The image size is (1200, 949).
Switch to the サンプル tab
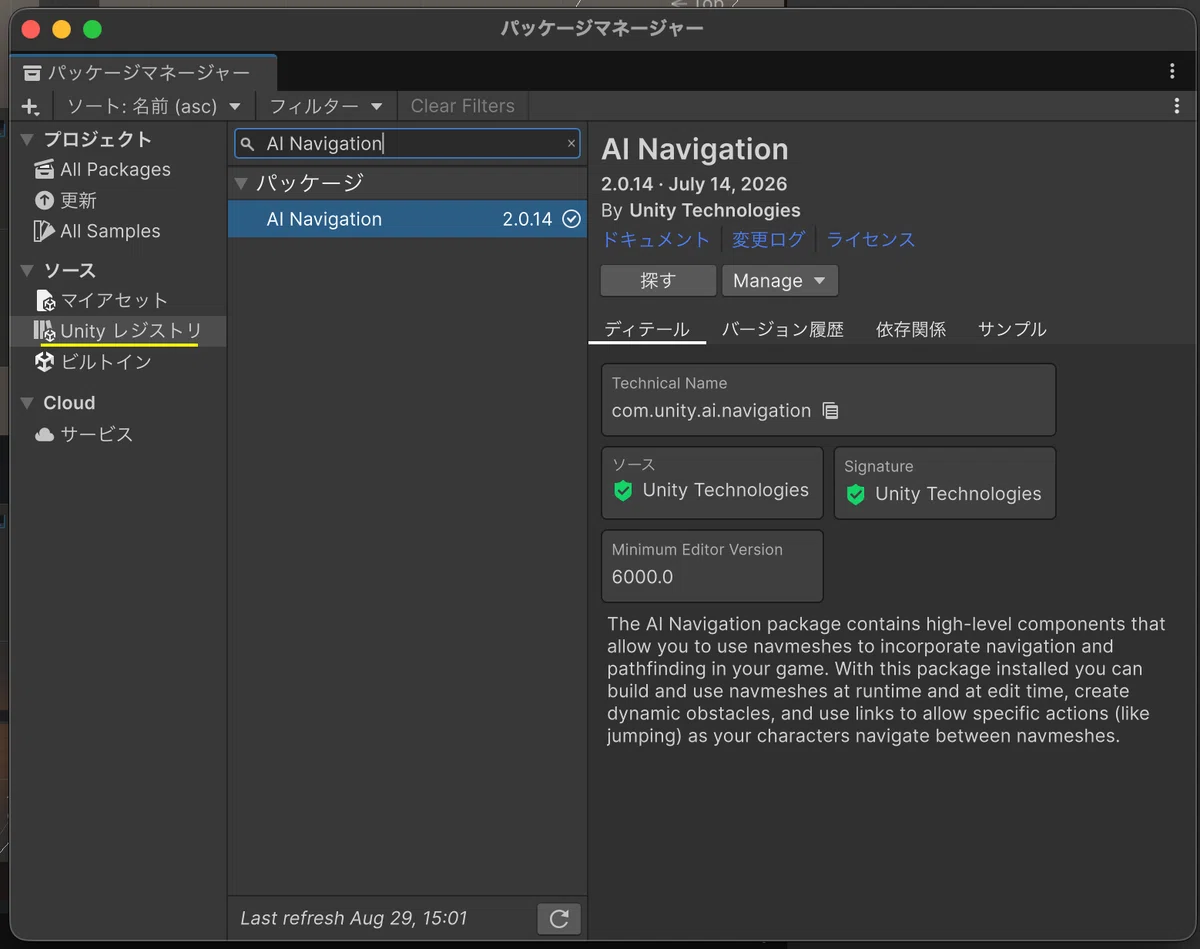[1012, 329]
